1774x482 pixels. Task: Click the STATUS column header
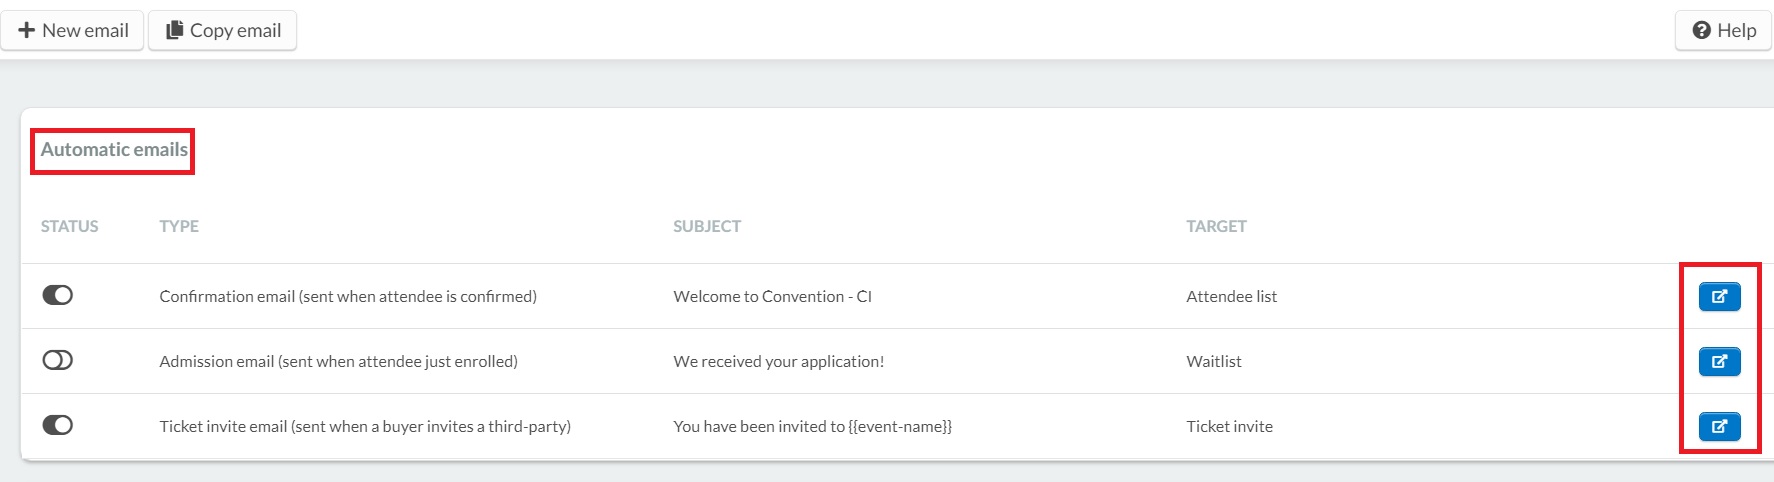pos(70,226)
